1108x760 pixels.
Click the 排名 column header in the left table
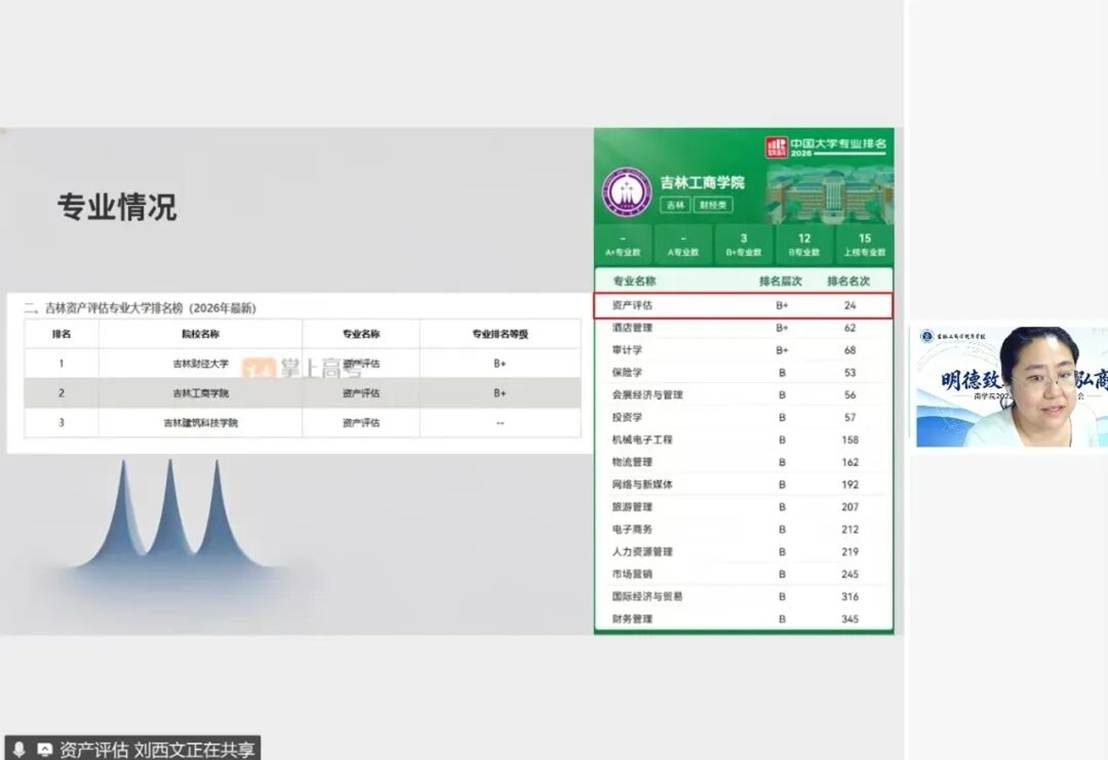[x=61, y=334]
